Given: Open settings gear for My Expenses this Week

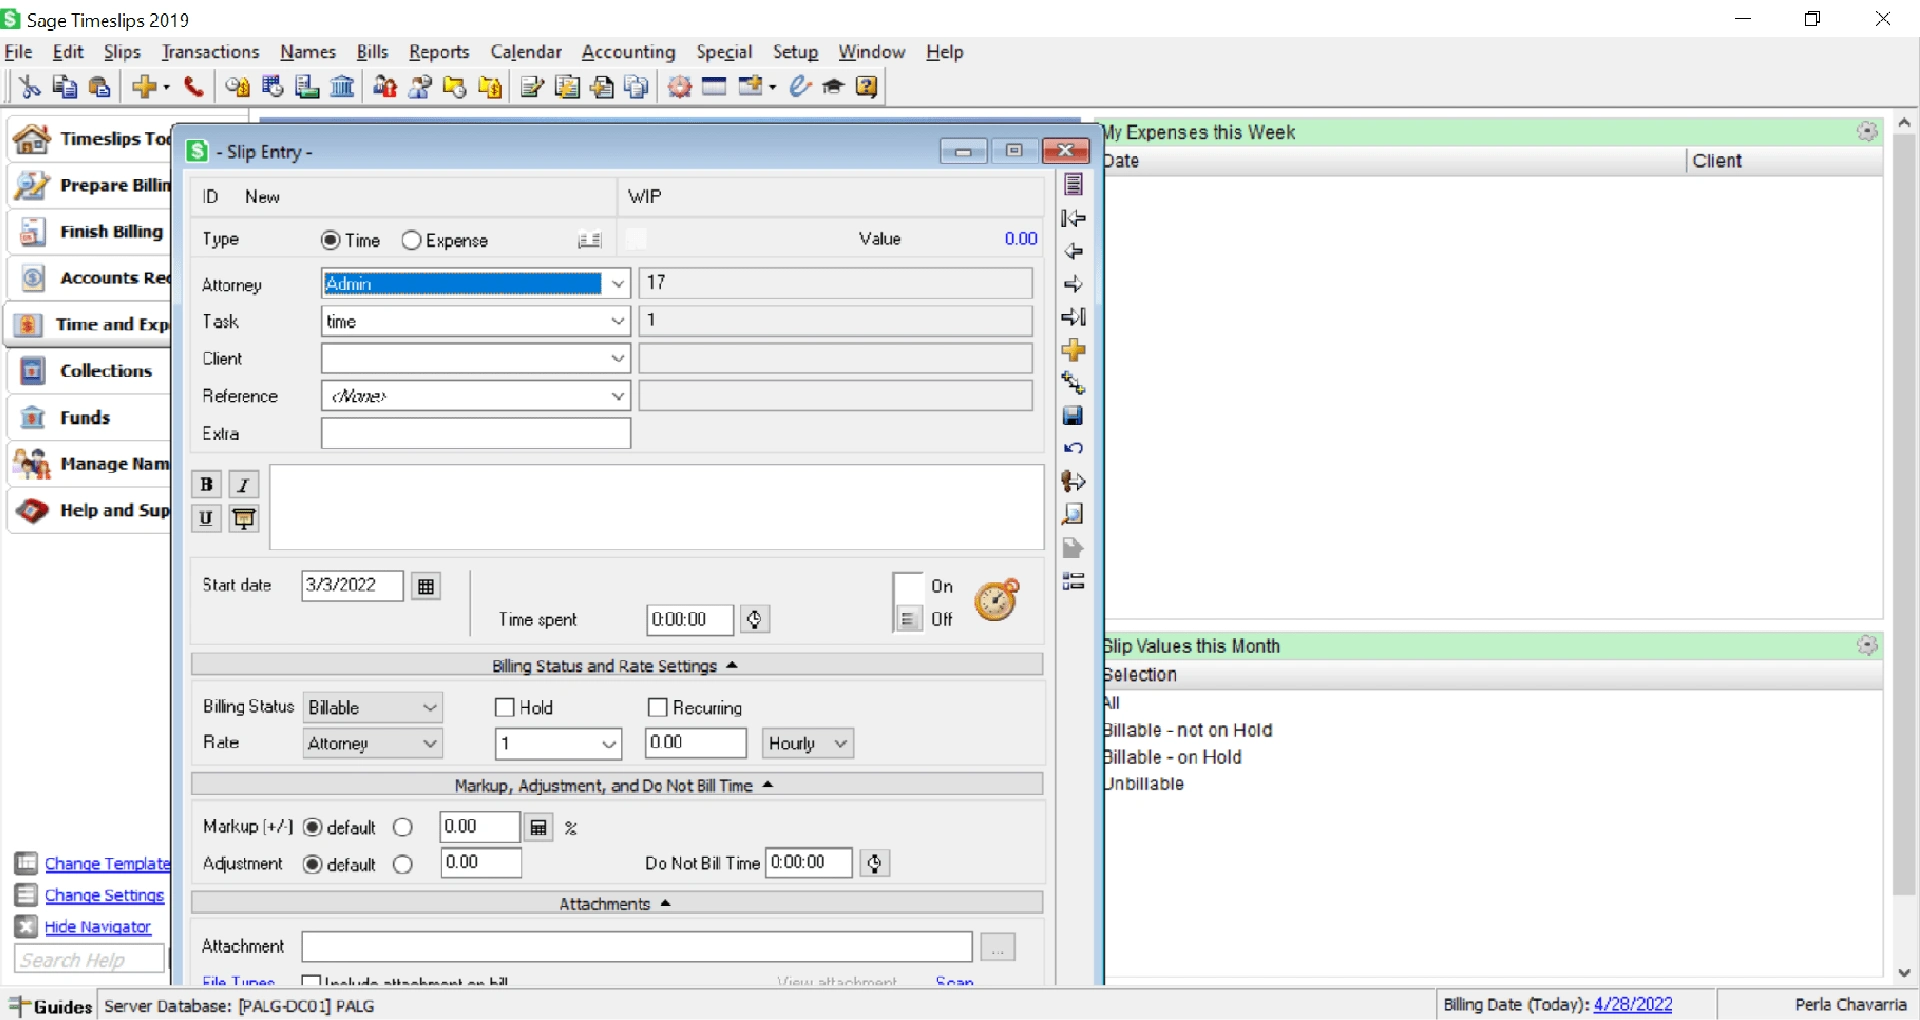Looking at the screenshot, I should [x=1867, y=132].
